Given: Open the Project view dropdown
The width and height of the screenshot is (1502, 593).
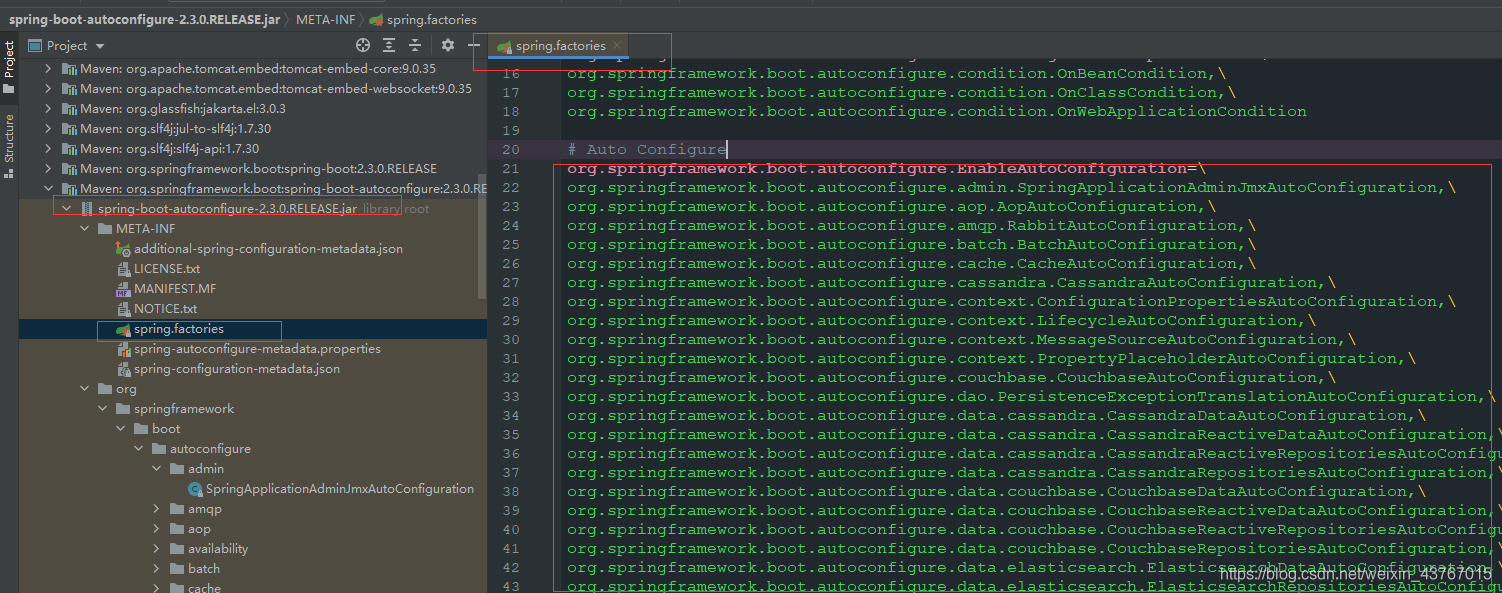Looking at the screenshot, I should click(100, 46).
